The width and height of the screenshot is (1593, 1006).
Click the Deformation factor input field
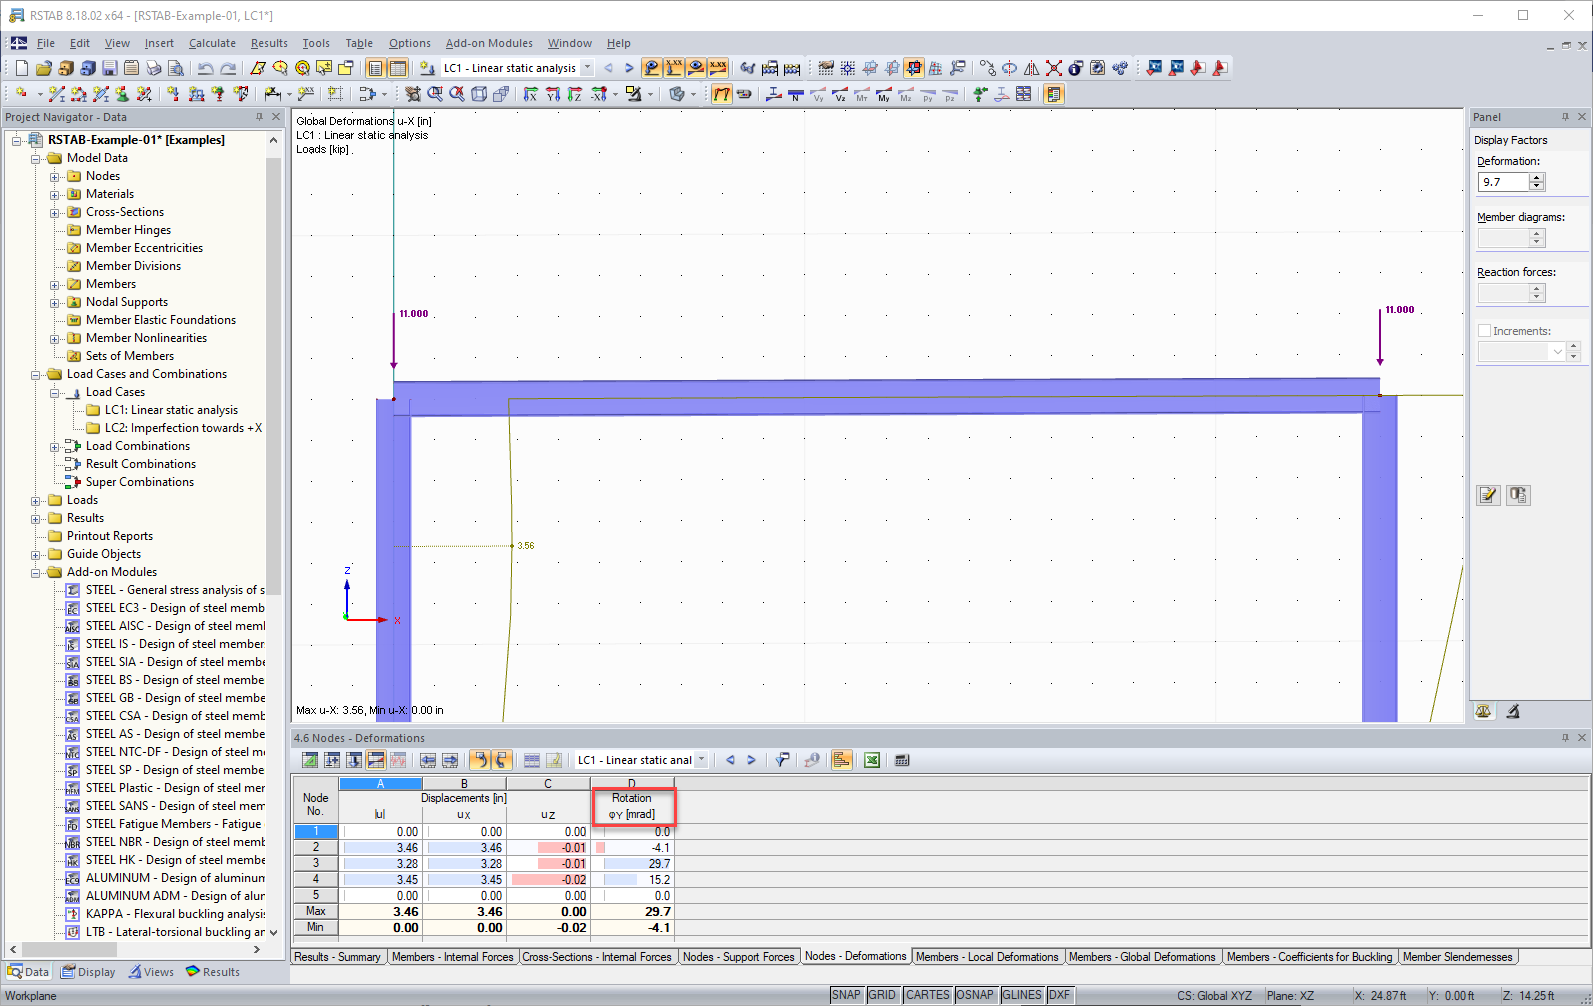pyautogui.click(x=1504, y=182)
